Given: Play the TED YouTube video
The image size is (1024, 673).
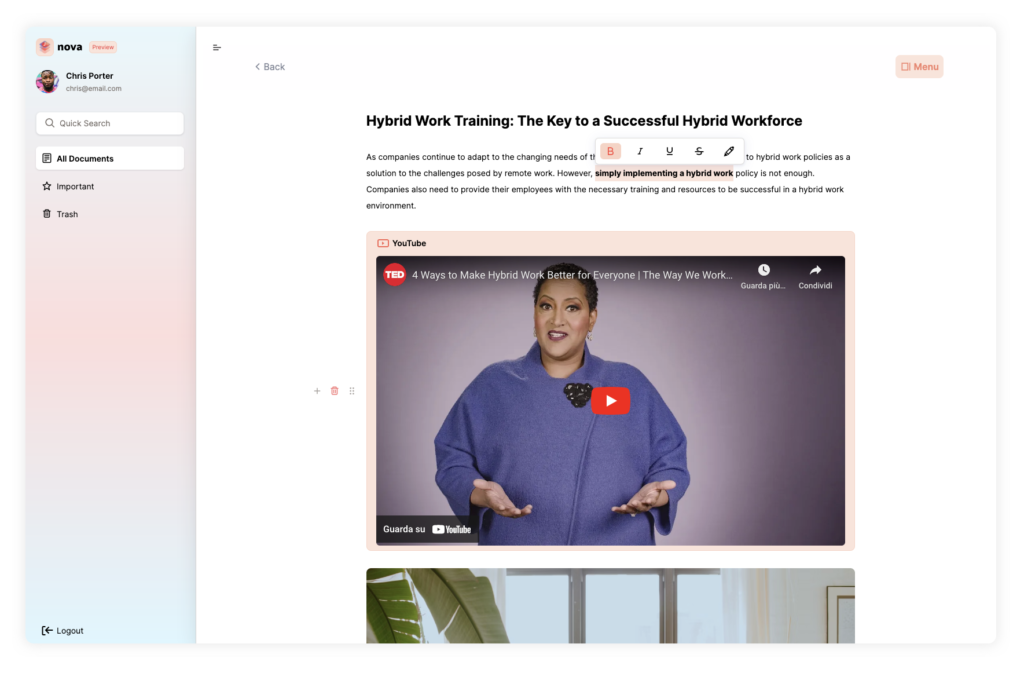Looking at the screenshot, I should click(x=610, y=401).
